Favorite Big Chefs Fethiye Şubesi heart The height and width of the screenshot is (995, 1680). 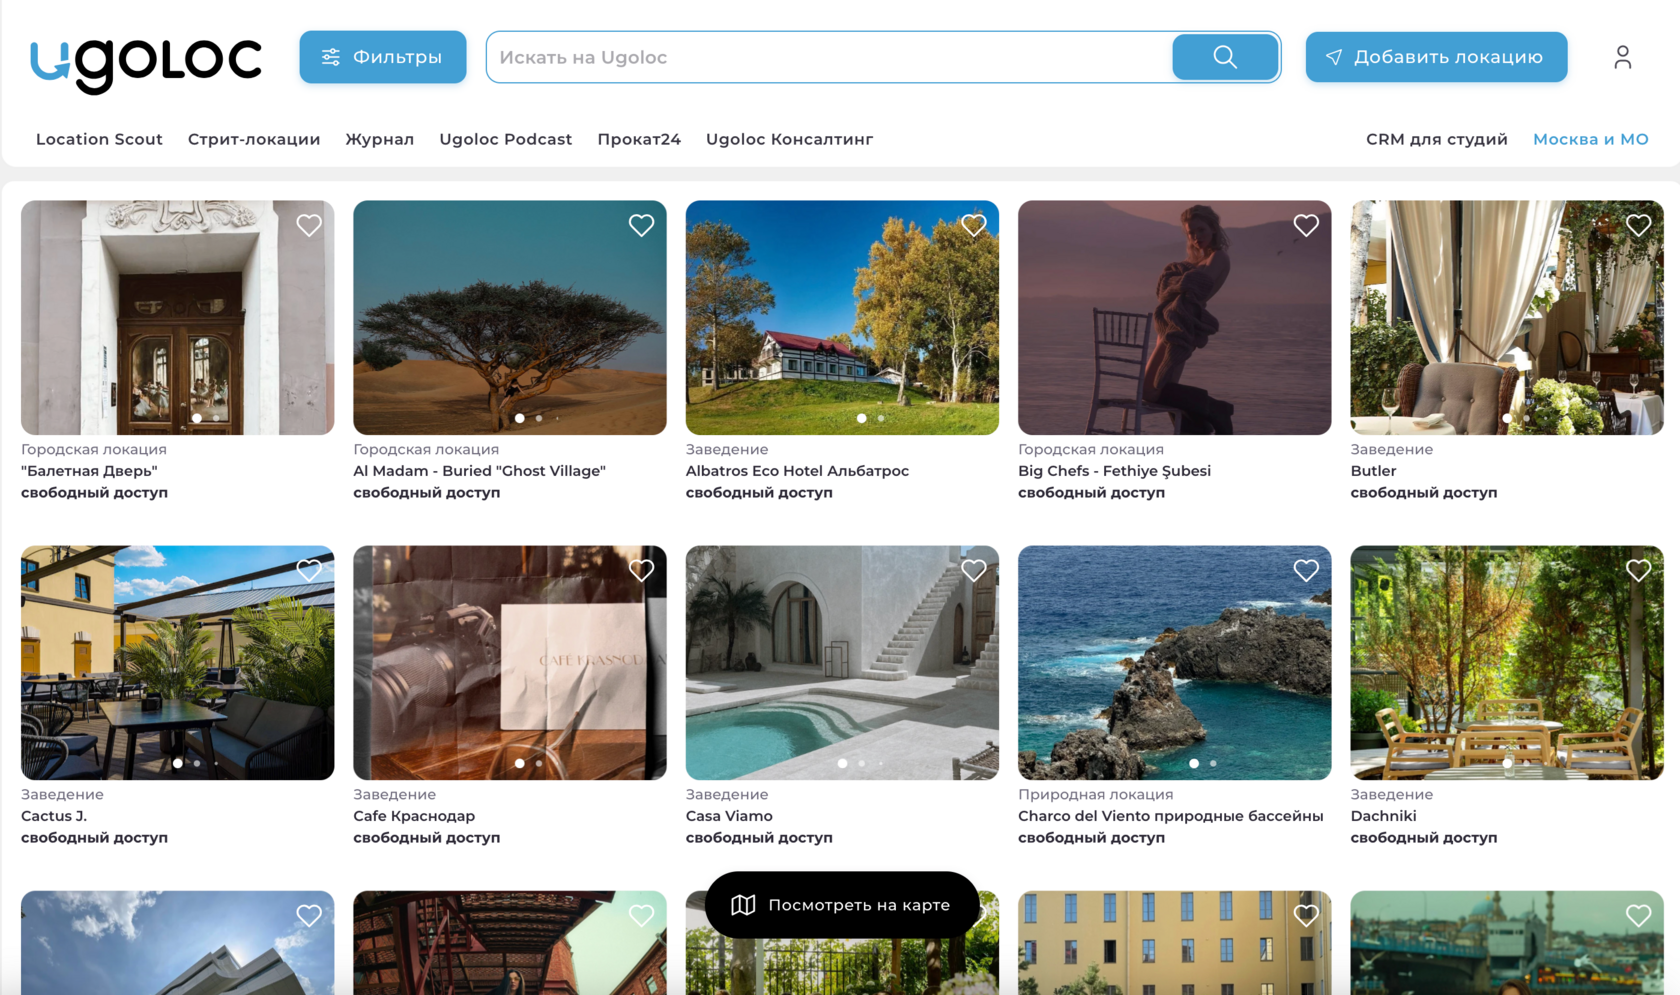click(x=1306, y=225)
